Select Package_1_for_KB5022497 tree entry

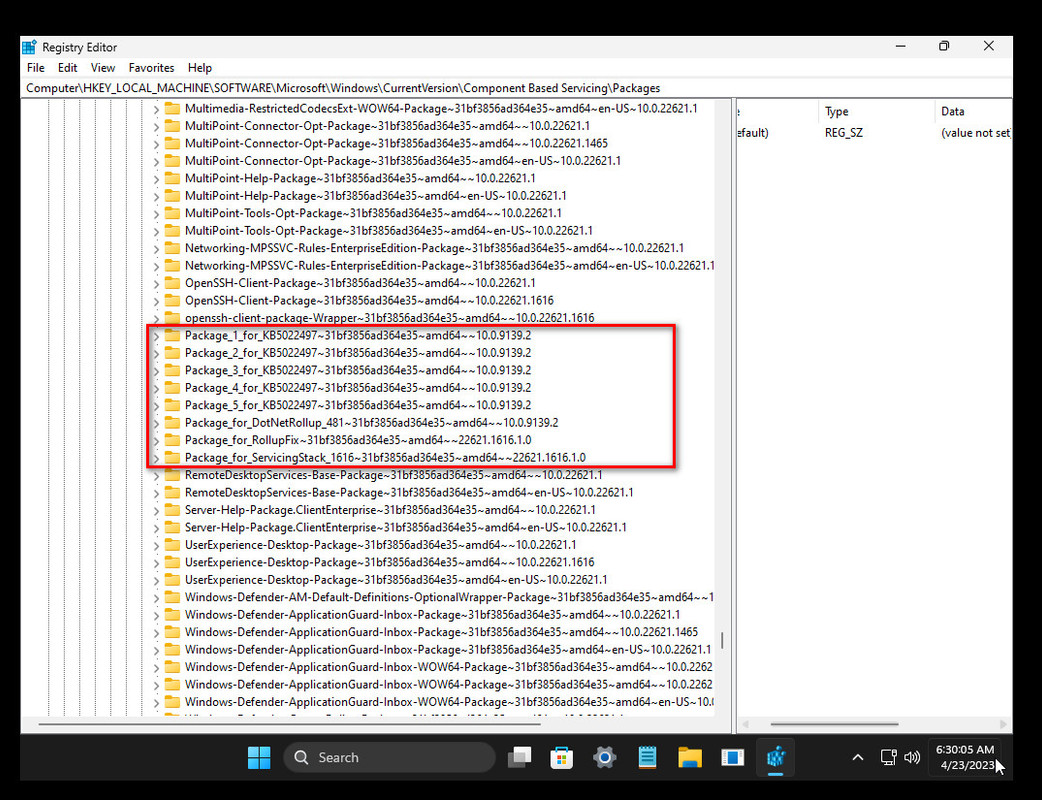pos(358,335)
